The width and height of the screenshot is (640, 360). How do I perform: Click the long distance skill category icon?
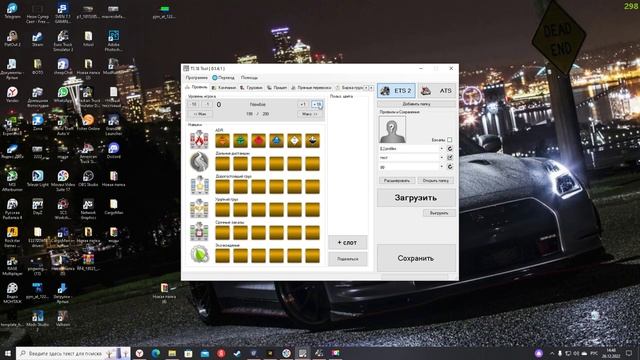tap(199, 161)
